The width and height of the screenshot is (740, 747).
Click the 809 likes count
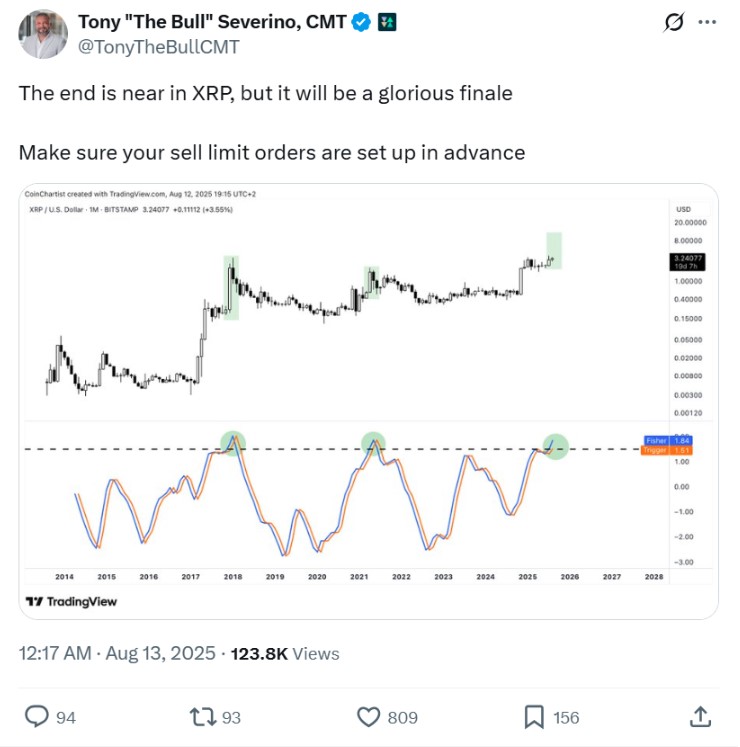403,717
